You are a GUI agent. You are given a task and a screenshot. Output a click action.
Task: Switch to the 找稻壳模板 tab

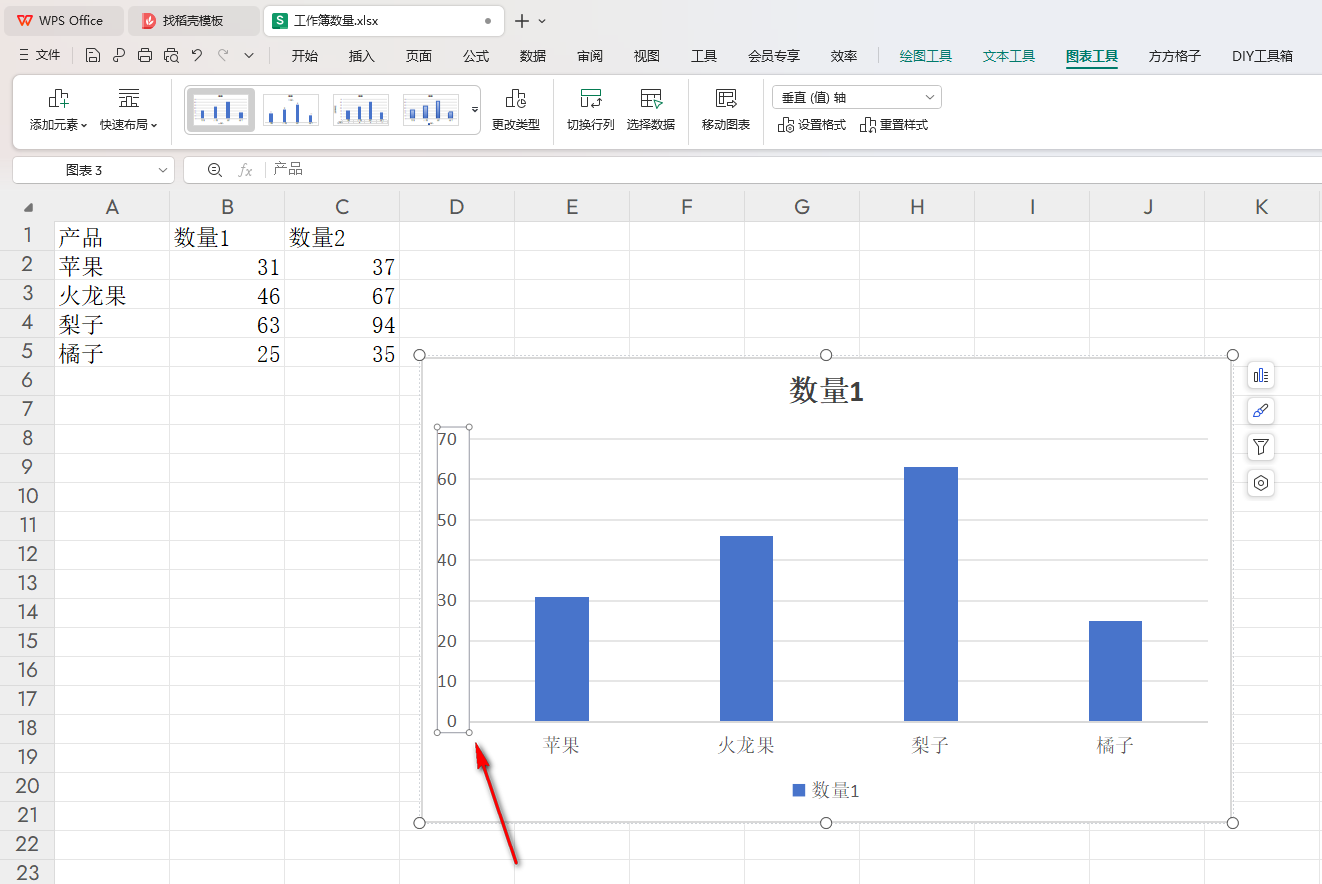[x=193, y=20]
